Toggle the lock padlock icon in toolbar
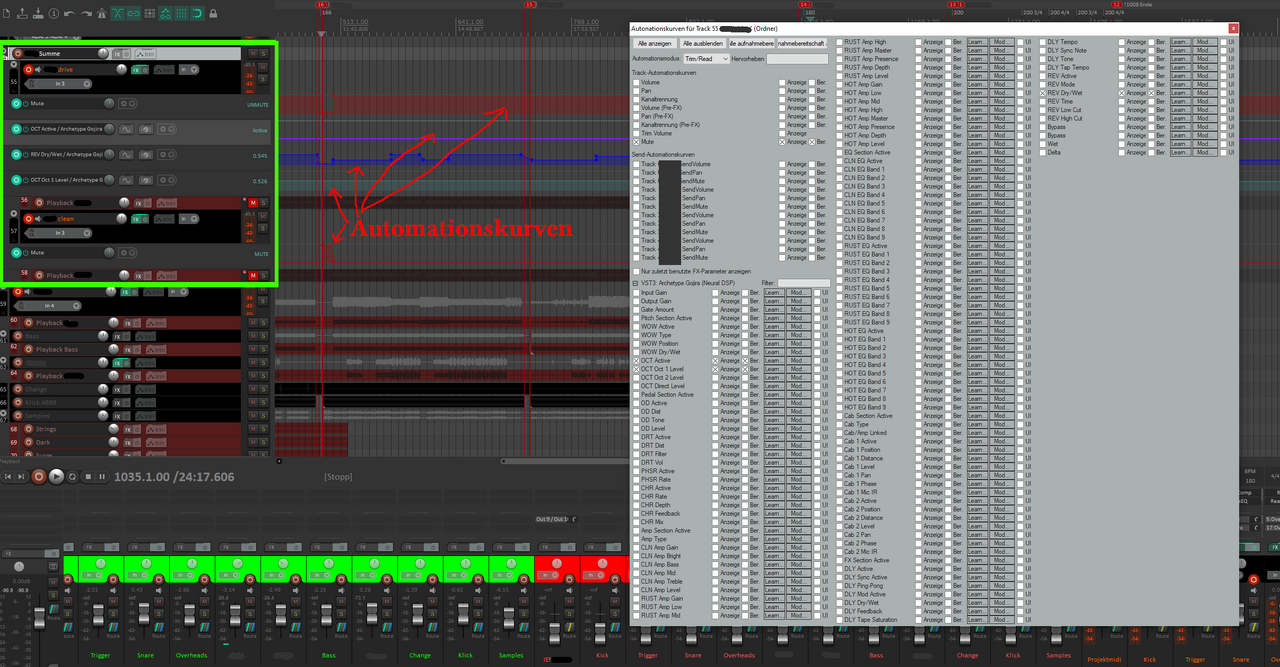Image resolution: width=1280 pixels, height=667 pixels. tap(213, 14)
